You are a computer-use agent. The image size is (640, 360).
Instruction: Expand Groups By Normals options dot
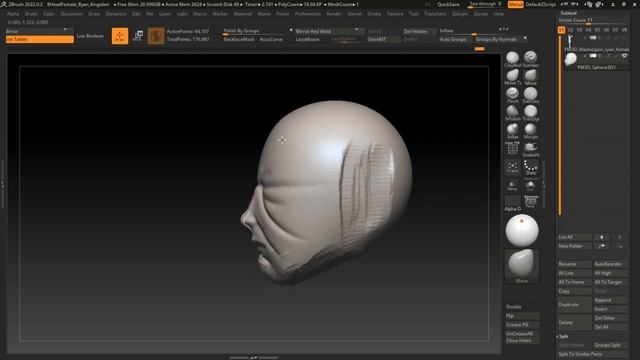tap(525, 38)
